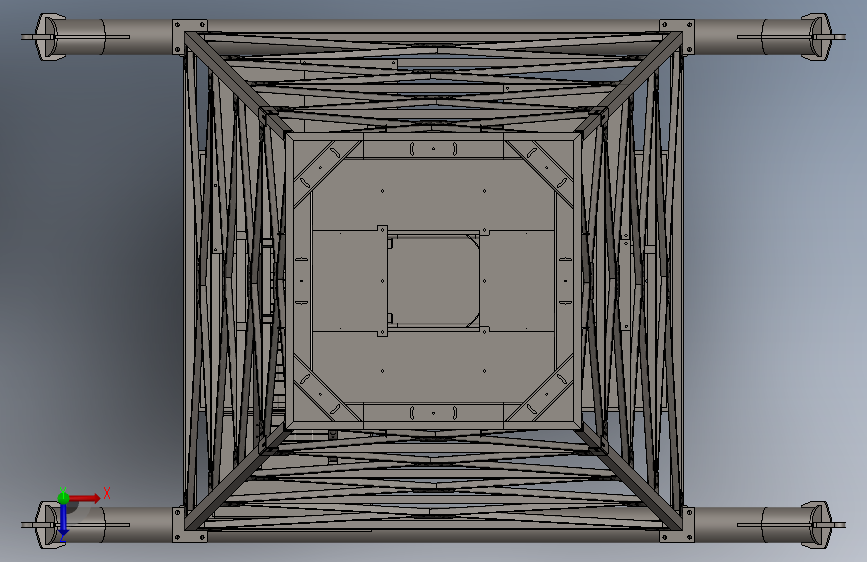Viewport: 867px width, 562px height.
Task: Select the top-right tube end cap
Action: (821, 37)
